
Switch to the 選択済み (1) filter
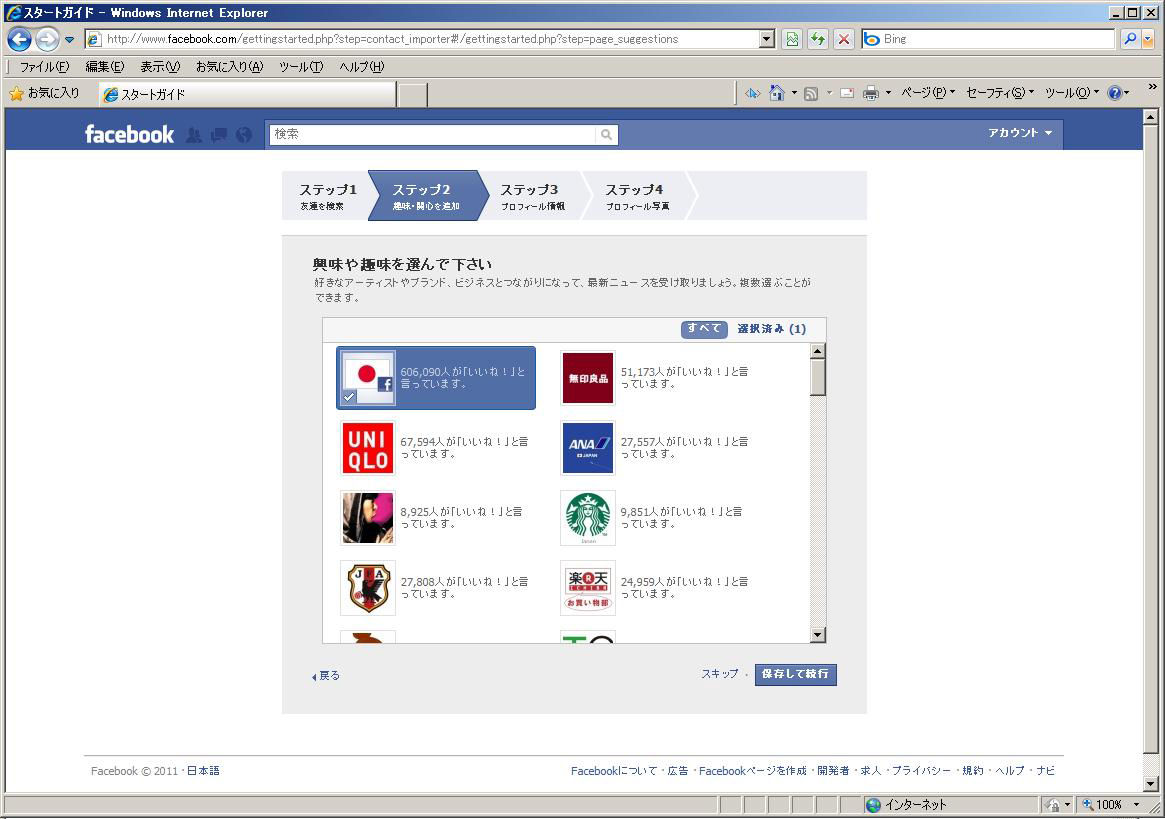771,328
